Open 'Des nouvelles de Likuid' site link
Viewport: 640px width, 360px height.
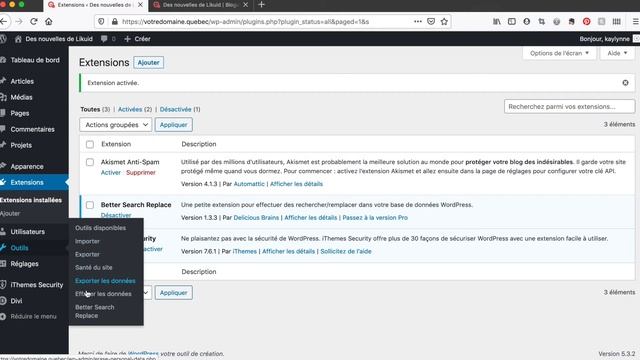[53, 39]
